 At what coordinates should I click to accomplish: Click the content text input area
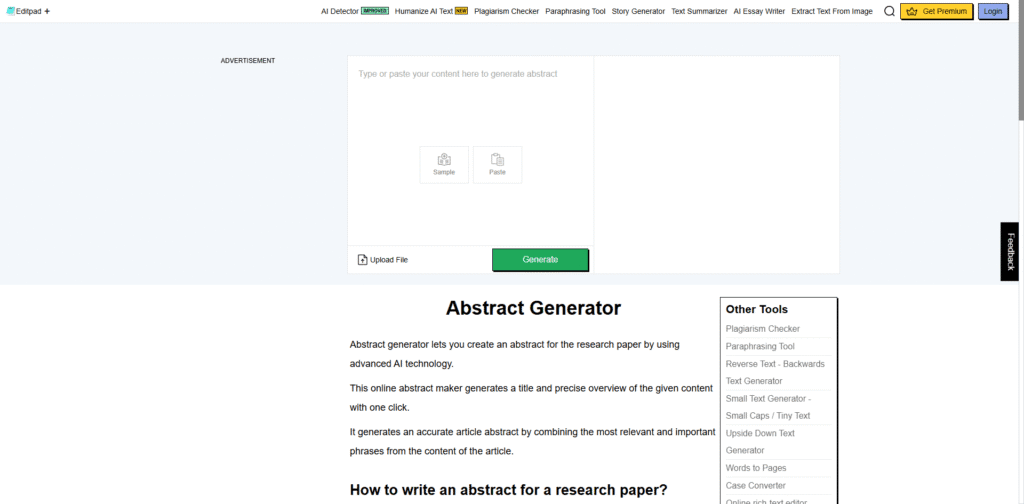(470, 110)
